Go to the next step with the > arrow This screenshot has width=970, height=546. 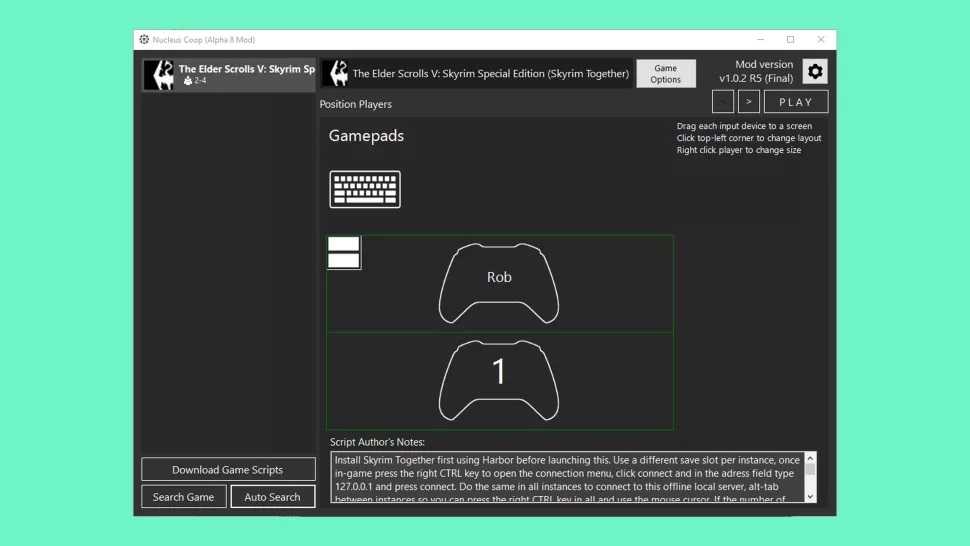749,102
